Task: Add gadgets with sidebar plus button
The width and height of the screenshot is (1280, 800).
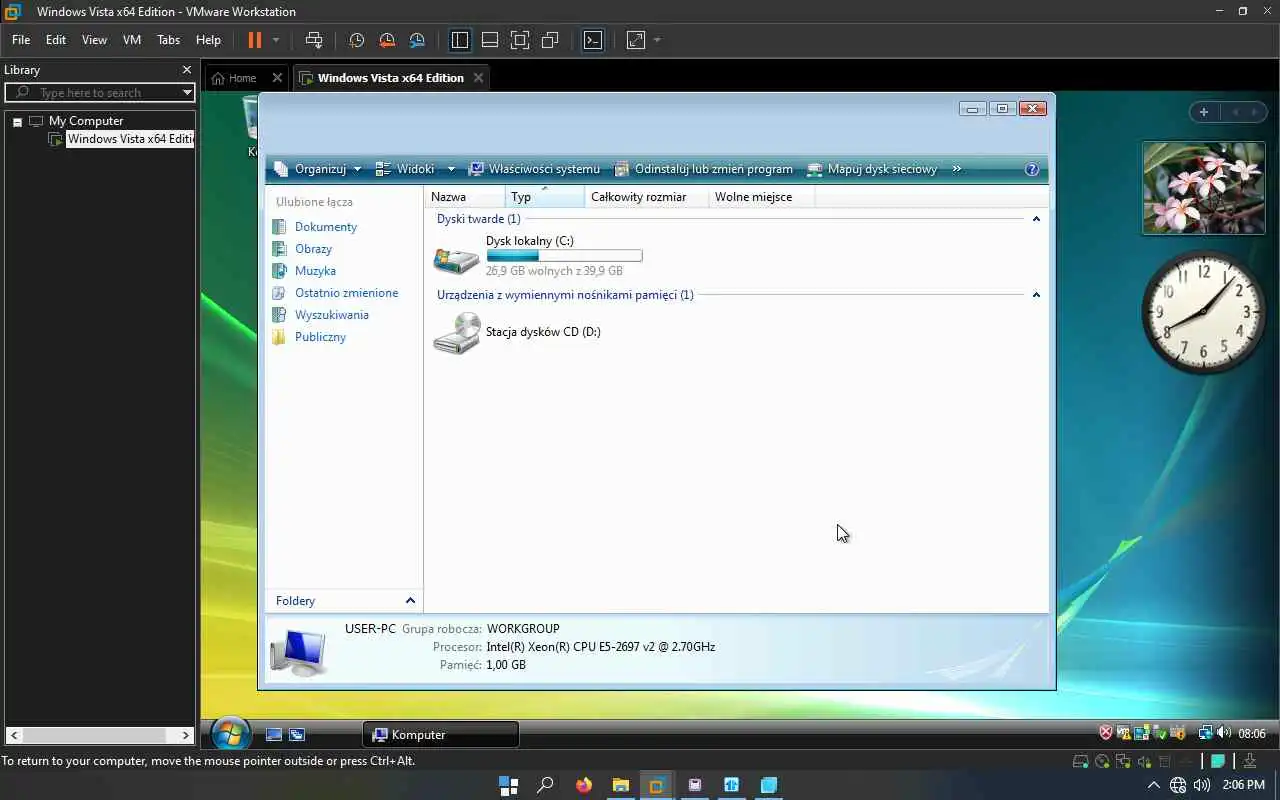Action: point(1204,112)
